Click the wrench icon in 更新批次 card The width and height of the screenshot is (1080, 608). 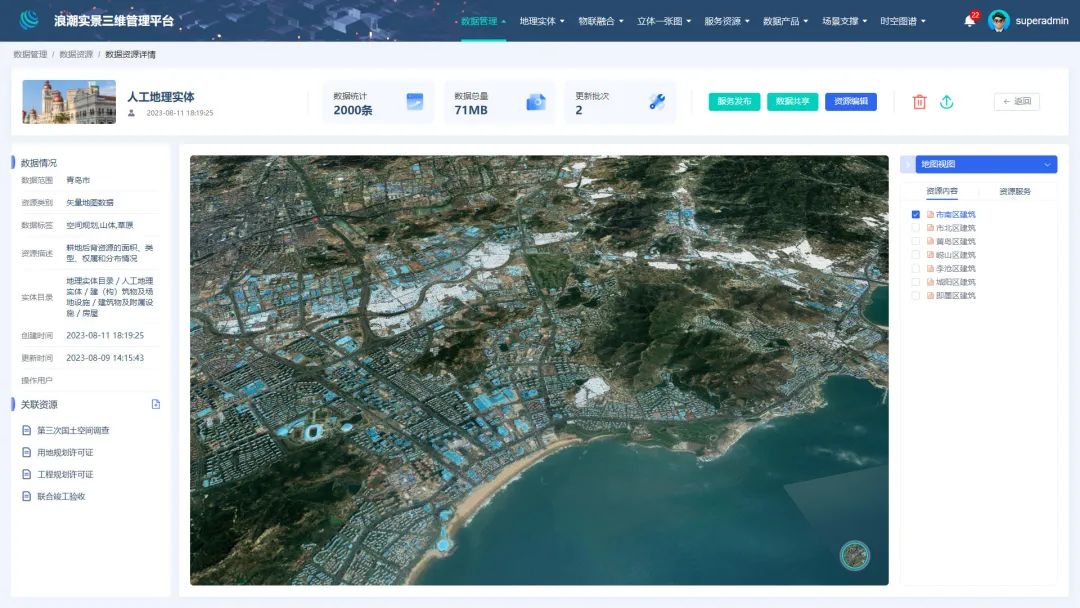[657, 102]
